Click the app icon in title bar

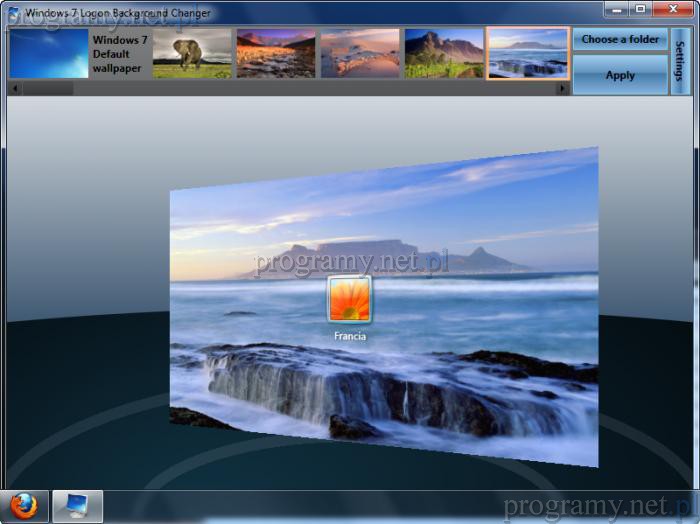click(13, 13)
